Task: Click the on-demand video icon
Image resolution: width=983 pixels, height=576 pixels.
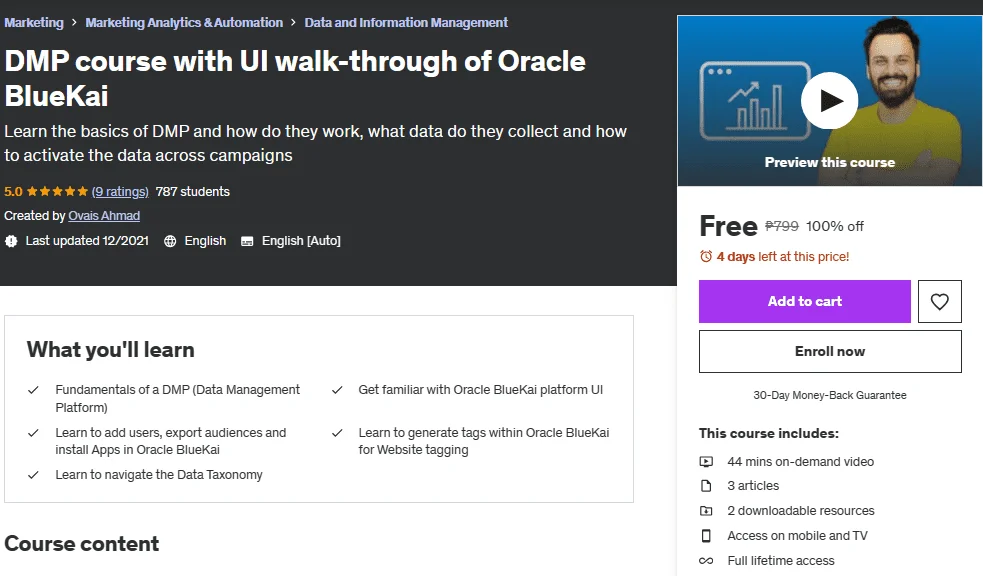Action: tap(706, 462)
